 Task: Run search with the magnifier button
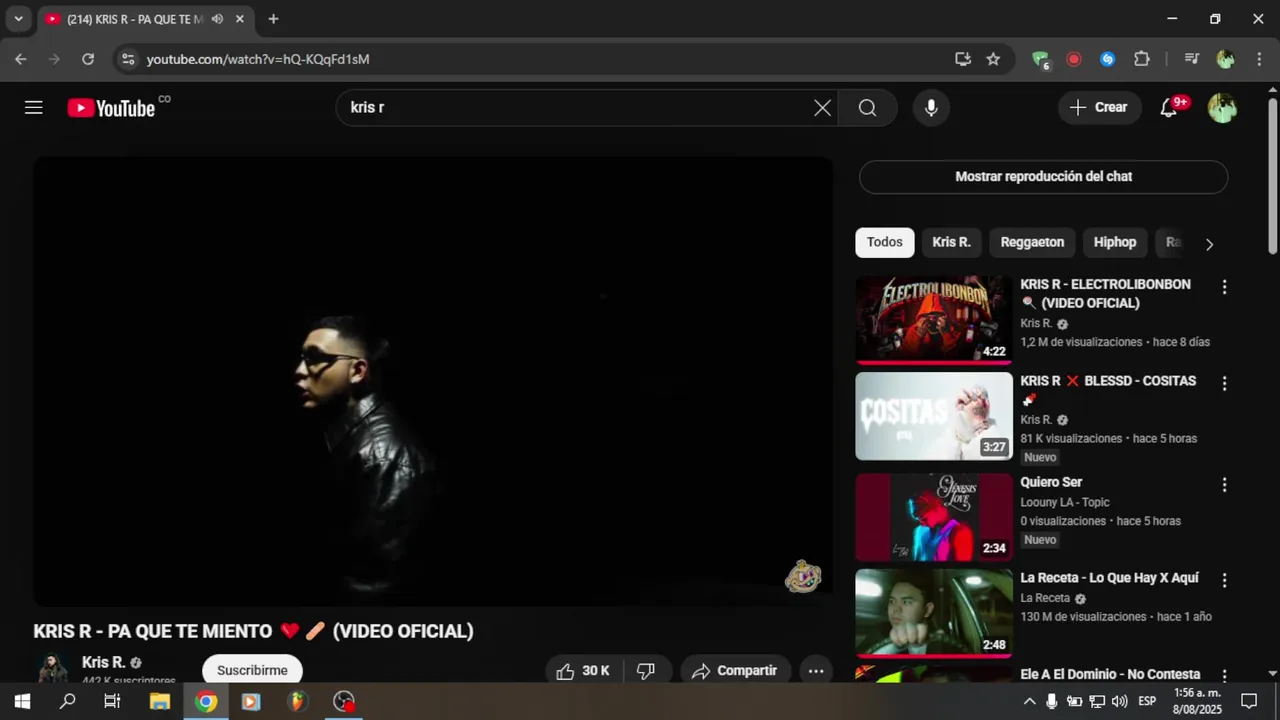867,108
